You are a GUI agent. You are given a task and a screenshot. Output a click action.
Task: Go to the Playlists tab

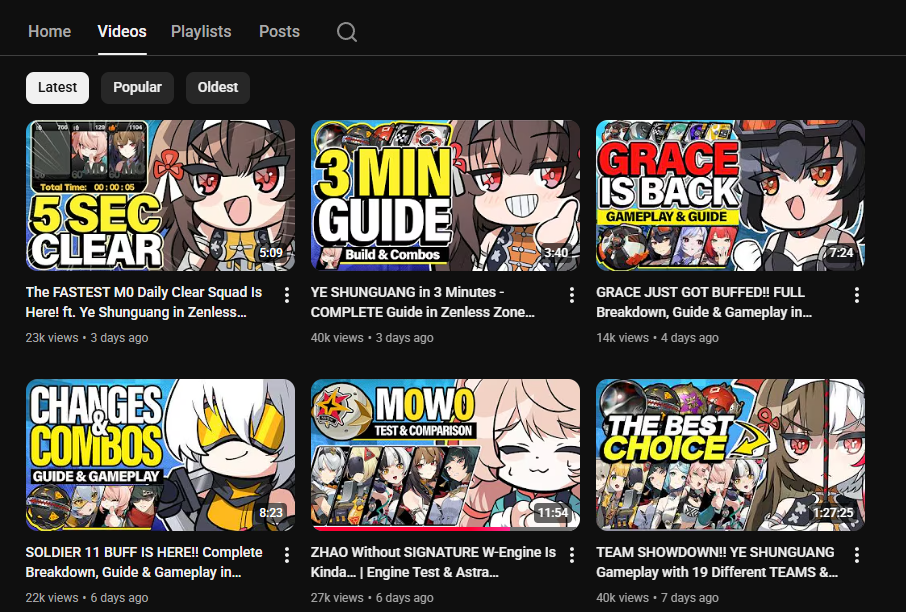click(201, 31)
